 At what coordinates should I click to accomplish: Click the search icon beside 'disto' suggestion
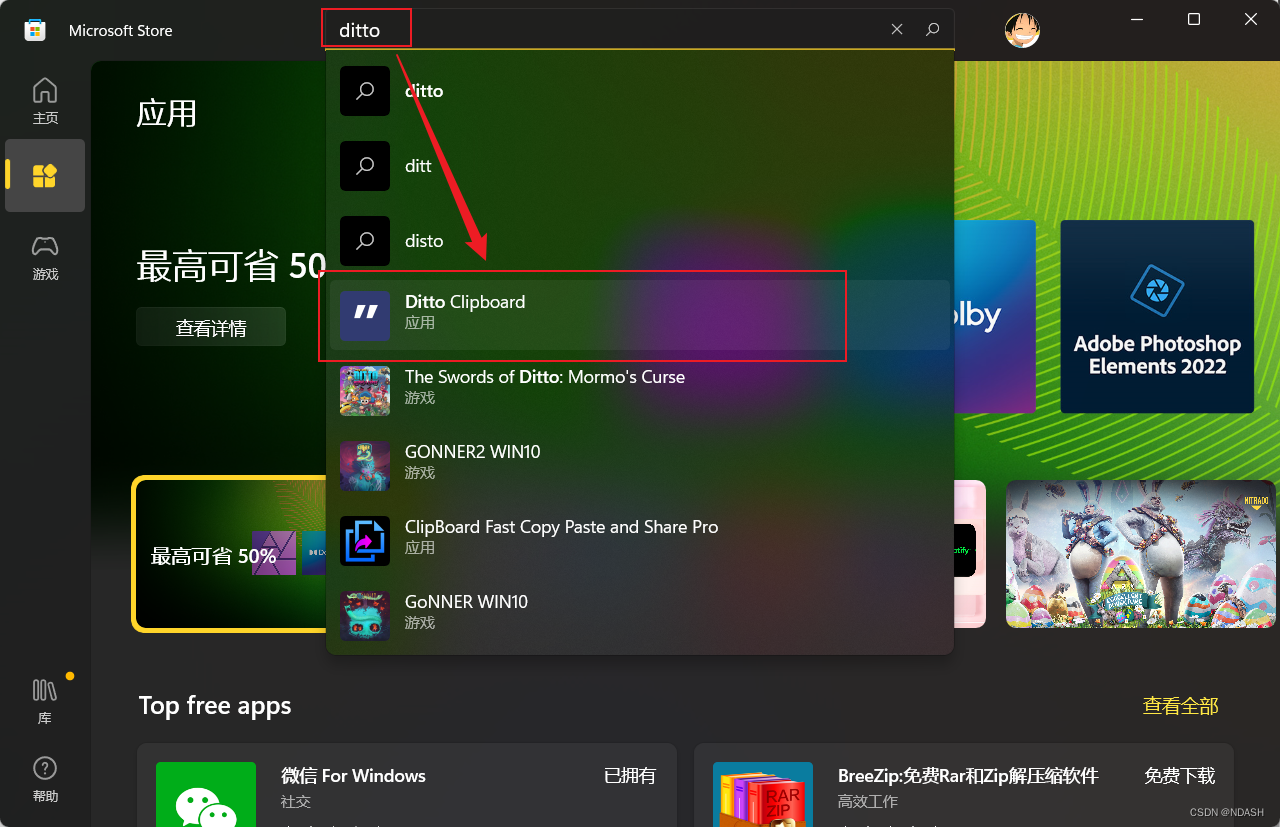tap(365, 241)
